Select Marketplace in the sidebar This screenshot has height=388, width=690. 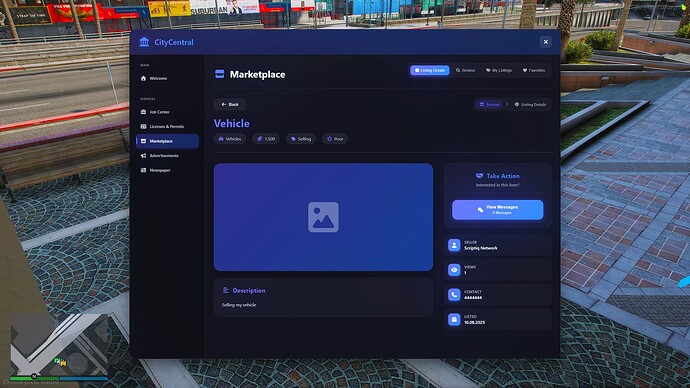167,141
